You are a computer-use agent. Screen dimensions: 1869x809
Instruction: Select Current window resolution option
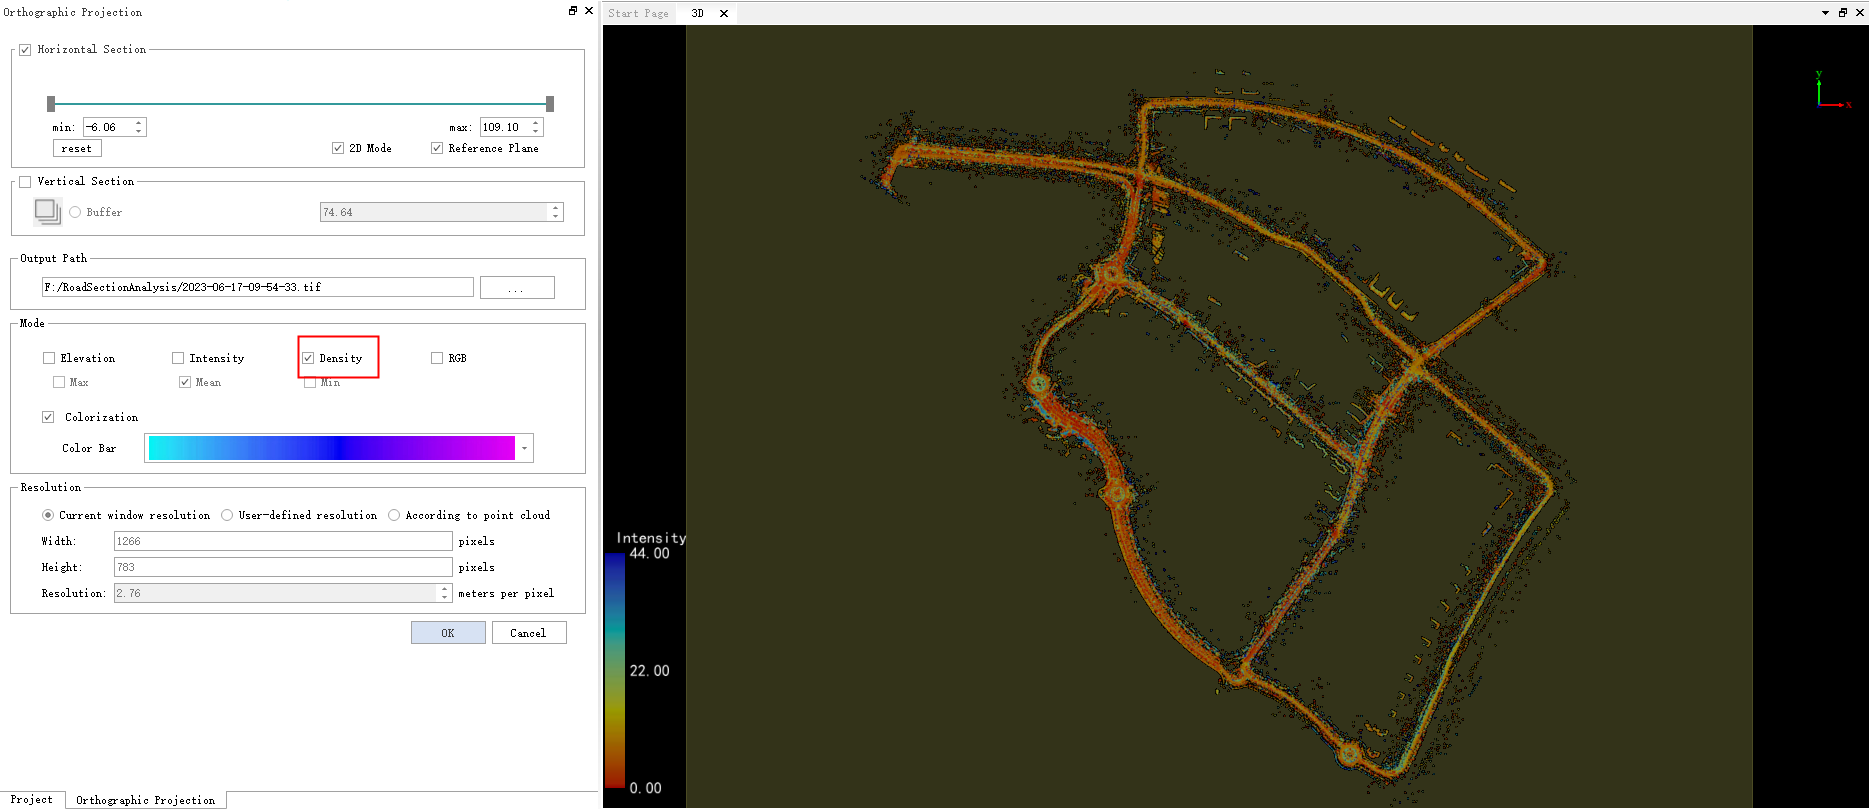48,515
